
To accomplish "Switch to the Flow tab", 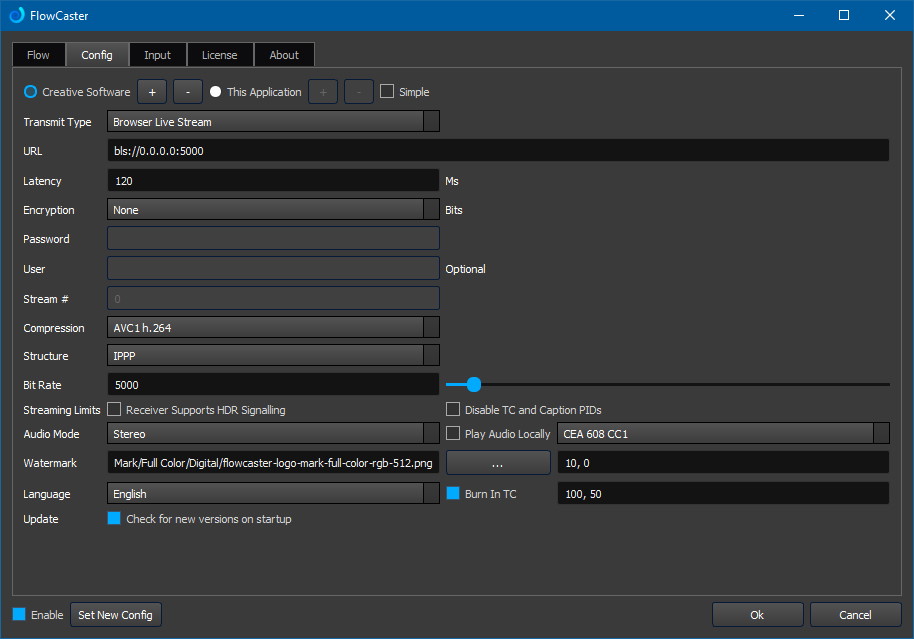I will click(38, 55).
